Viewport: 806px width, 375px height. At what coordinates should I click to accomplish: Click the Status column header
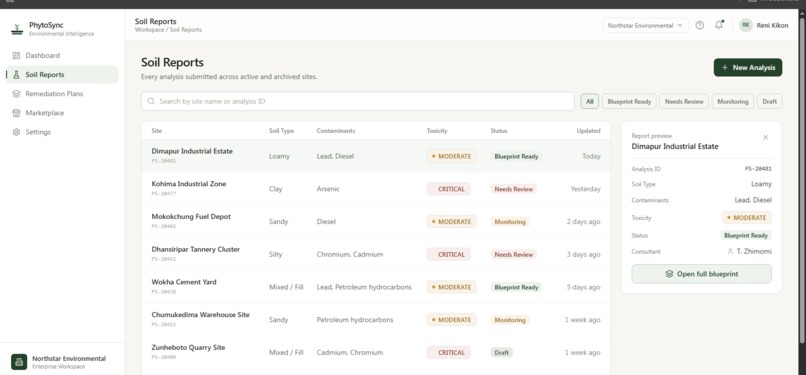point(499,131)
